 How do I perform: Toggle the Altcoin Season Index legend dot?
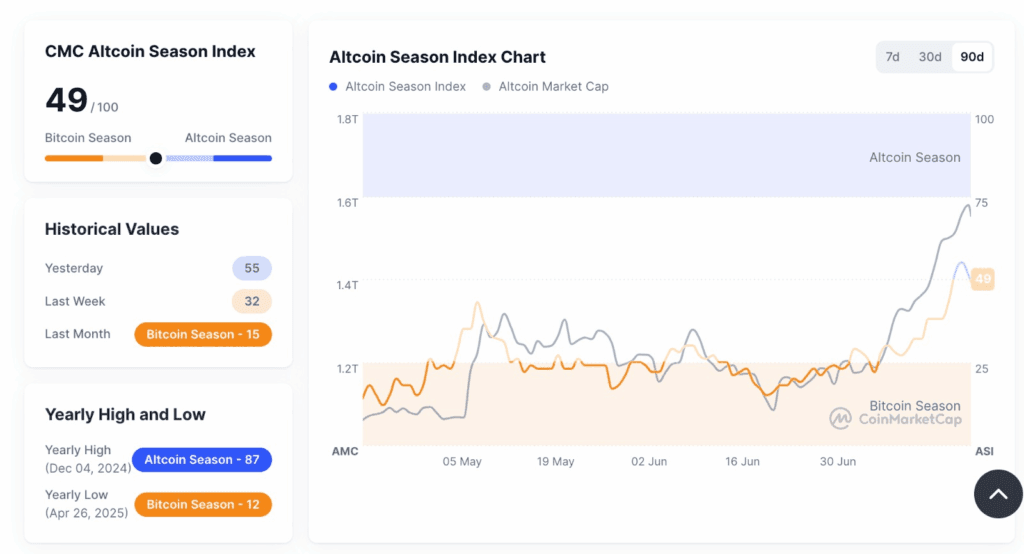pyautogui.click(x=333, y=86)
